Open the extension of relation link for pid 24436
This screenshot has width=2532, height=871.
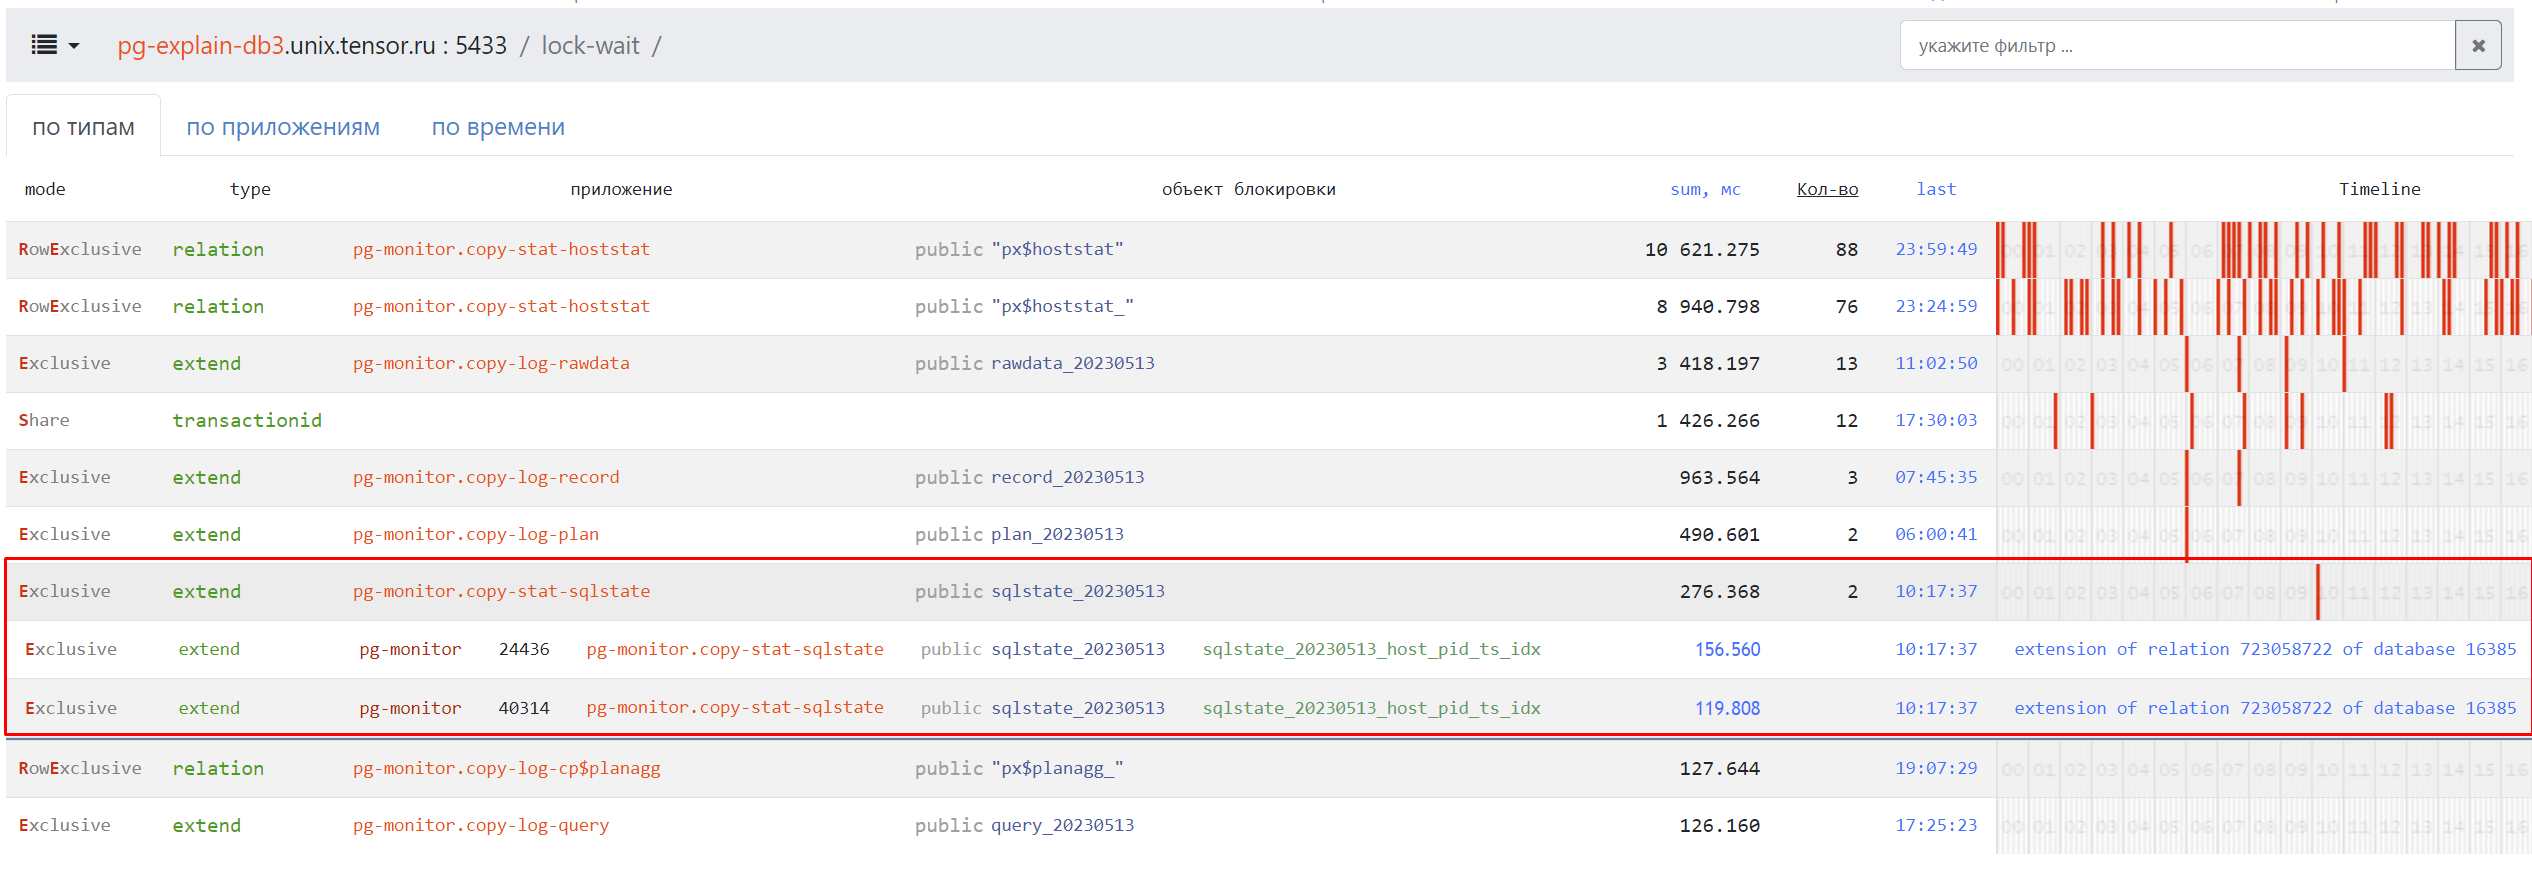click(2264, 650)
